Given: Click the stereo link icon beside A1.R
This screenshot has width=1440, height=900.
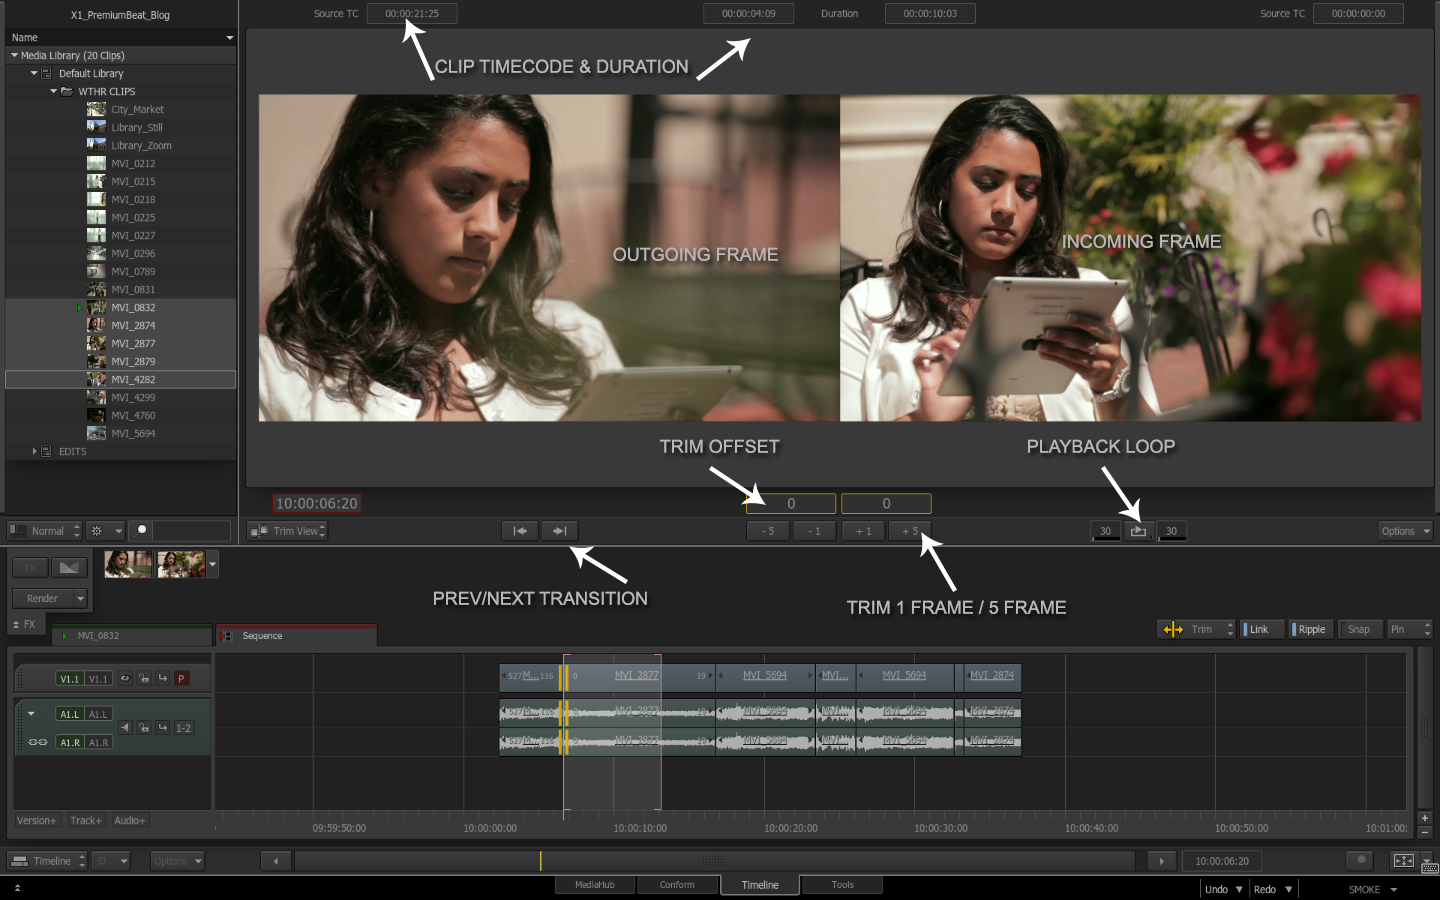Looking at the screenshot, I should coord(38,742).
